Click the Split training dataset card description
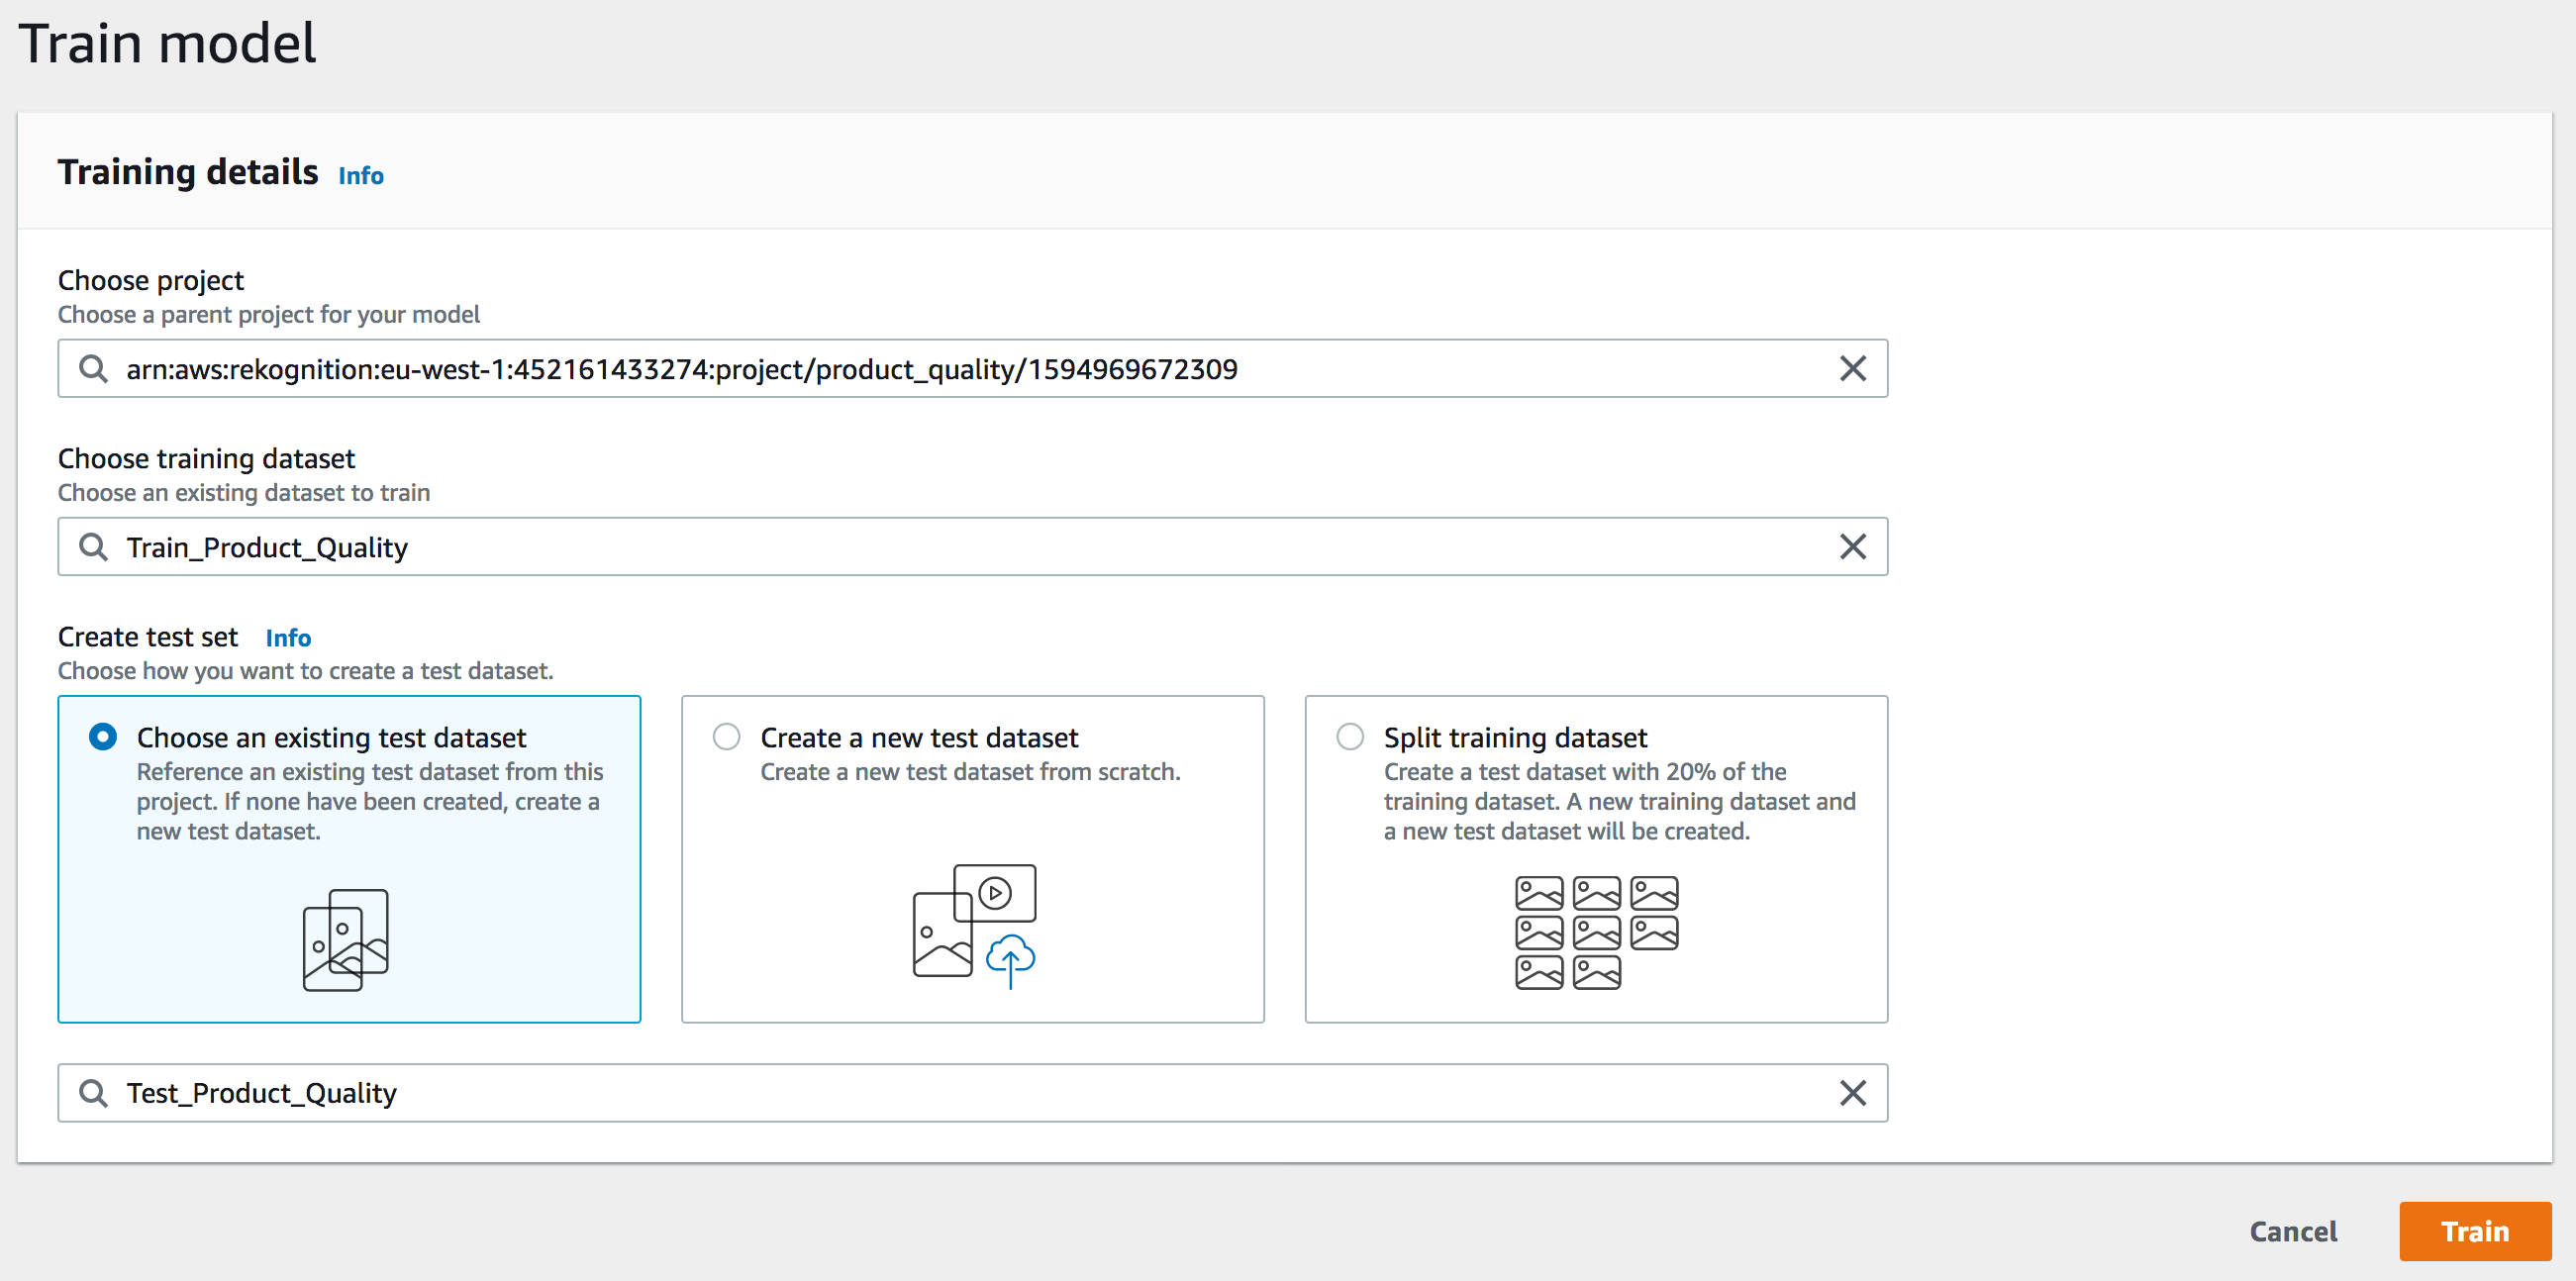Viewport: 2576px width, 1281px height. point(1618,802)
